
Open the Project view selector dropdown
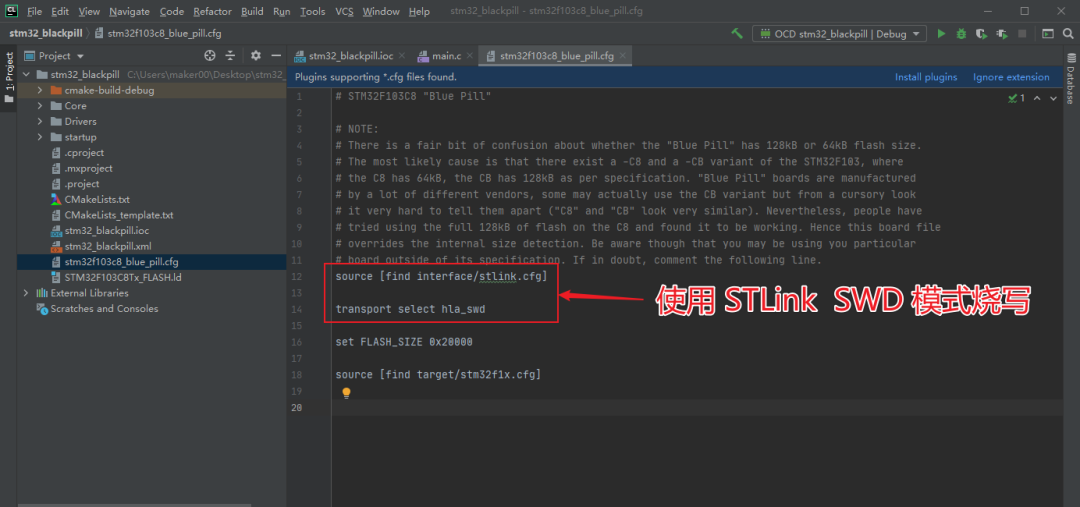click(x=54, y=56)
